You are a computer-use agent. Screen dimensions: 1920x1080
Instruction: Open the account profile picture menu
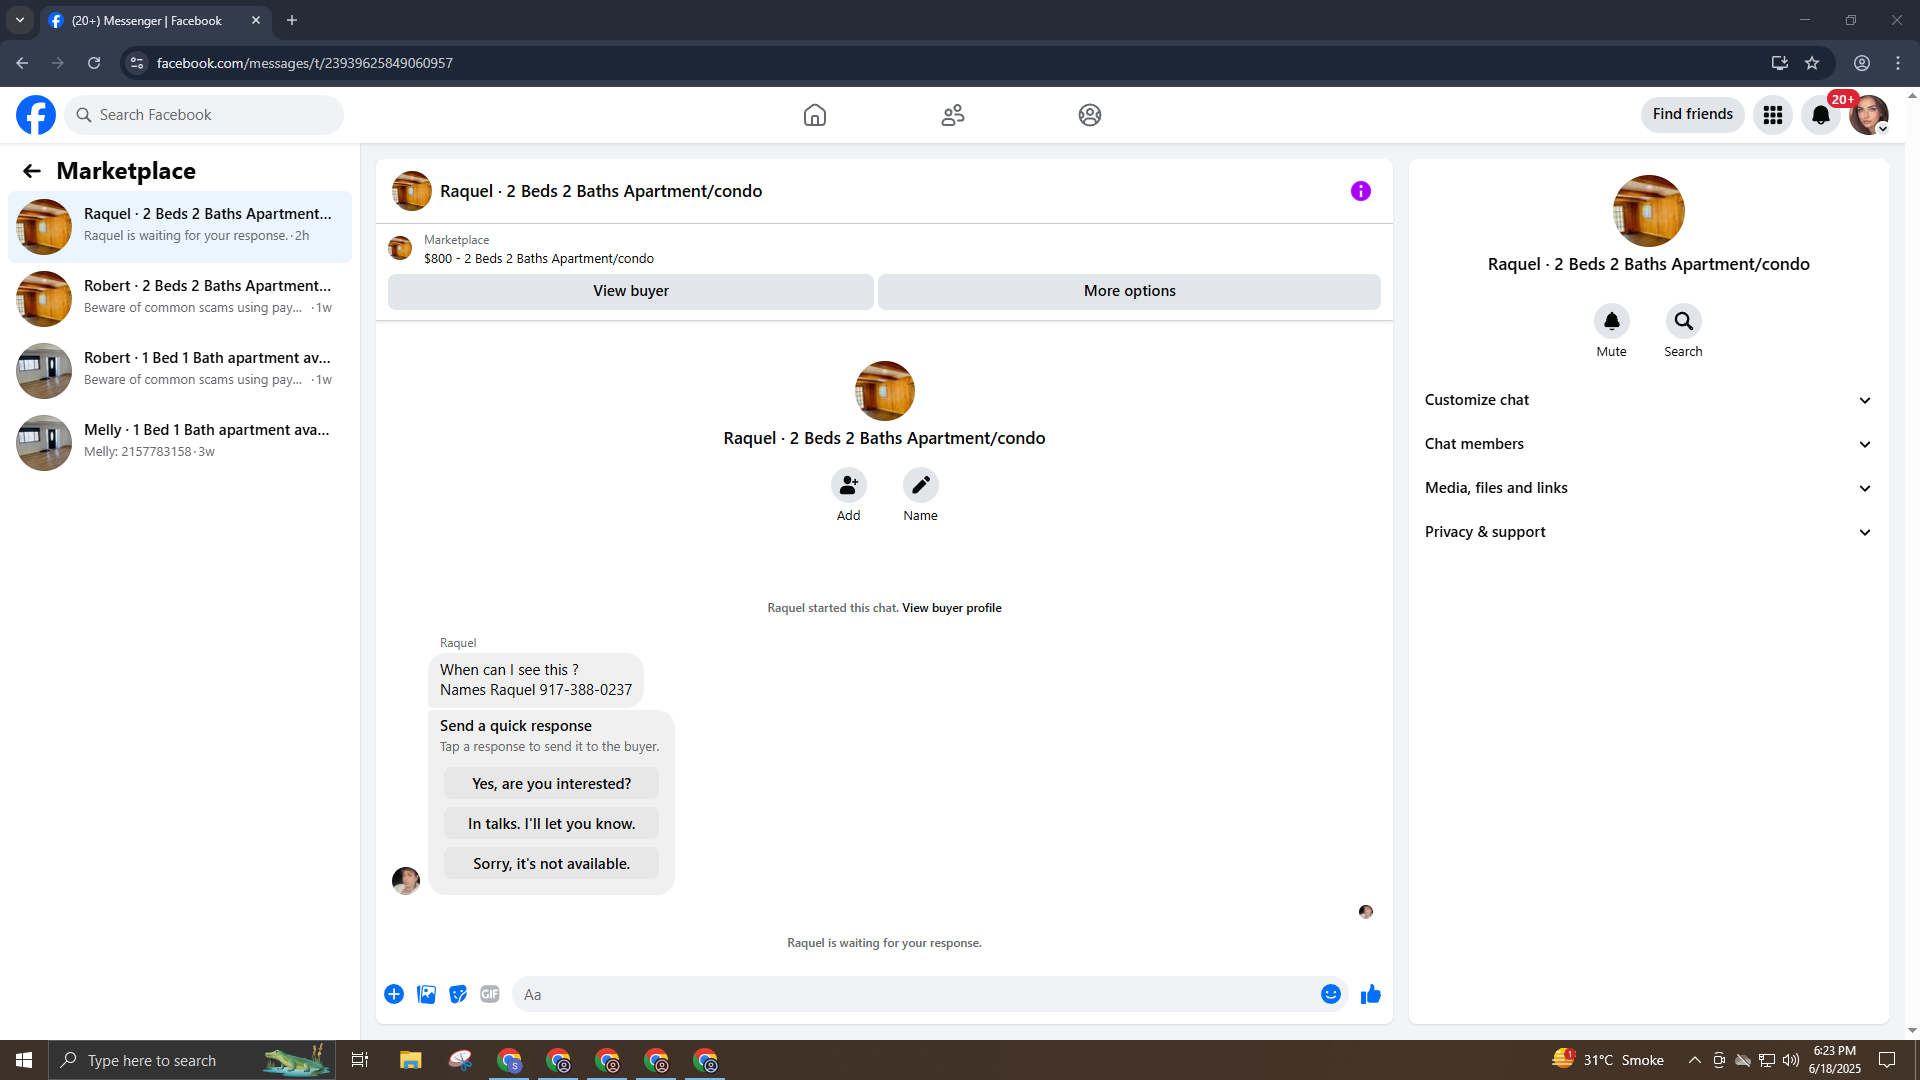[x=1869, y=115]
